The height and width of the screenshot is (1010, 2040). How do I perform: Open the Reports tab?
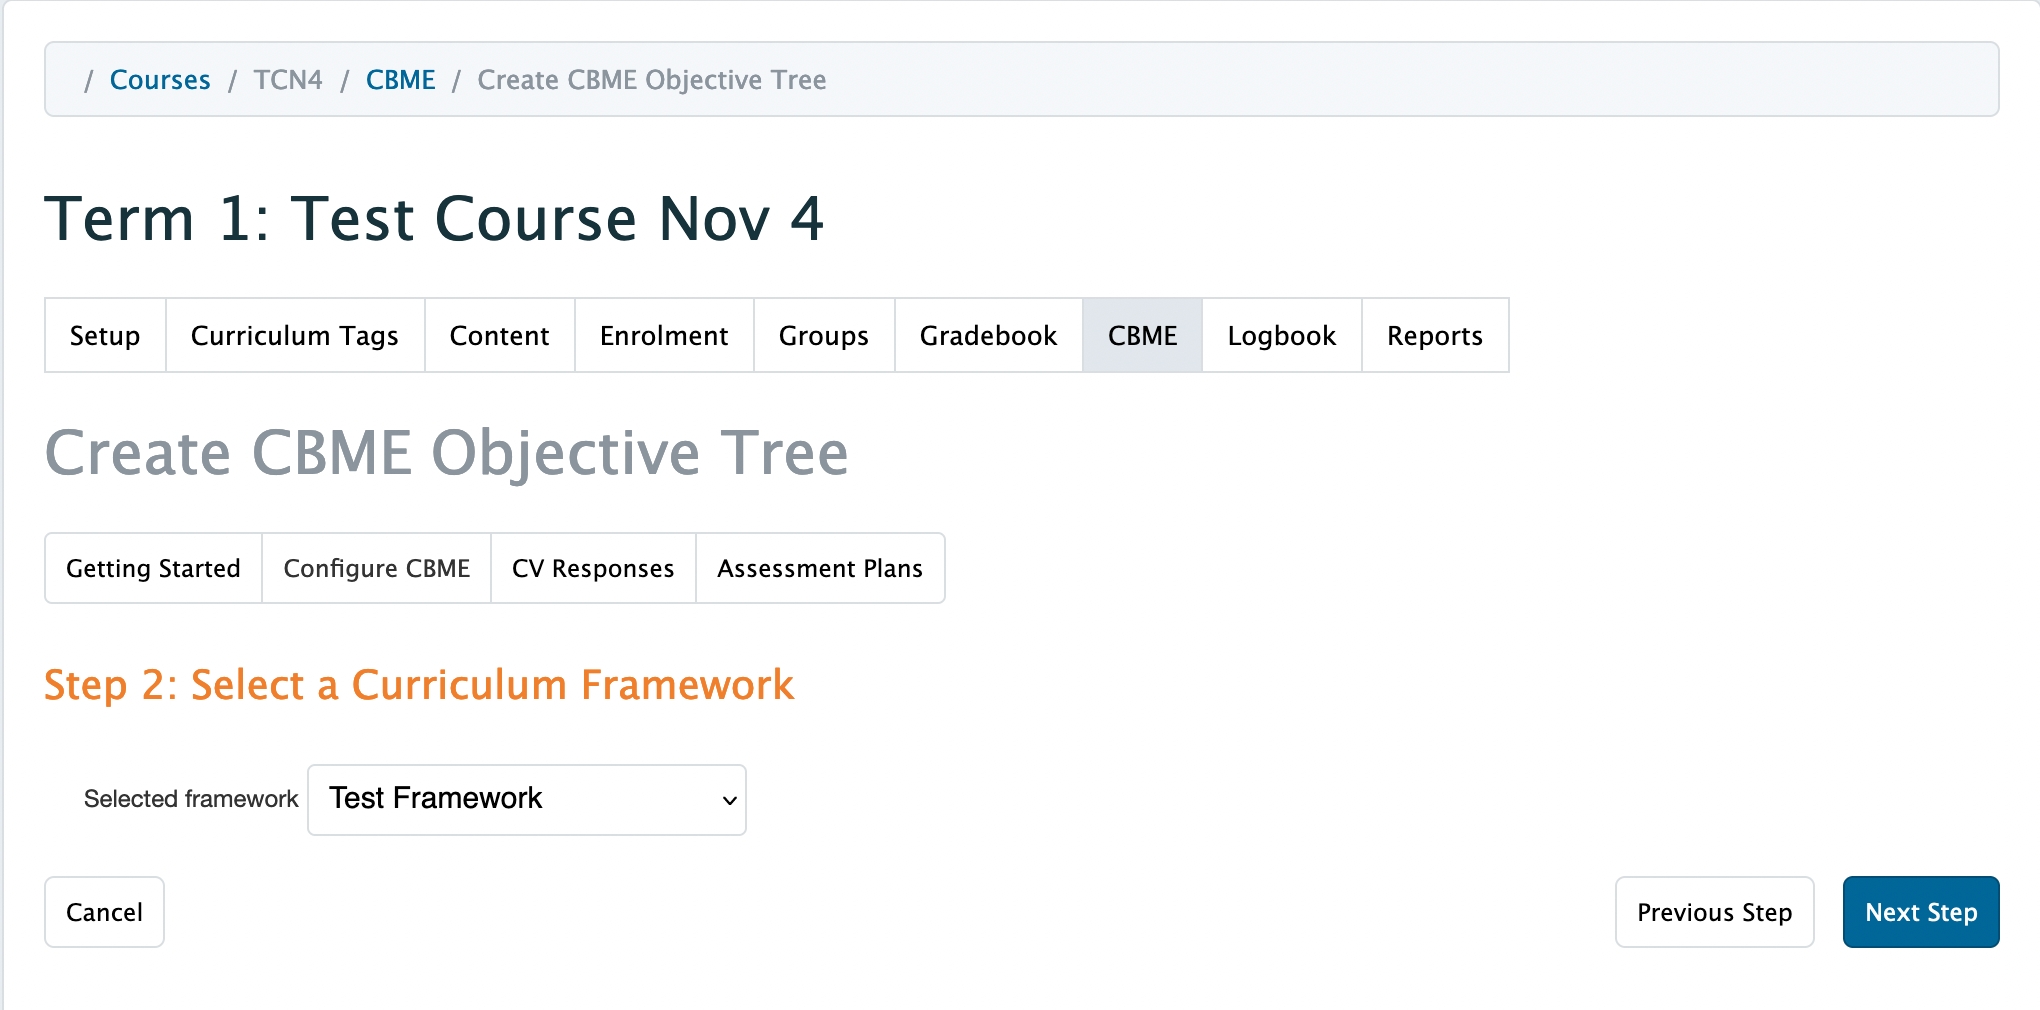point(1434,336)
